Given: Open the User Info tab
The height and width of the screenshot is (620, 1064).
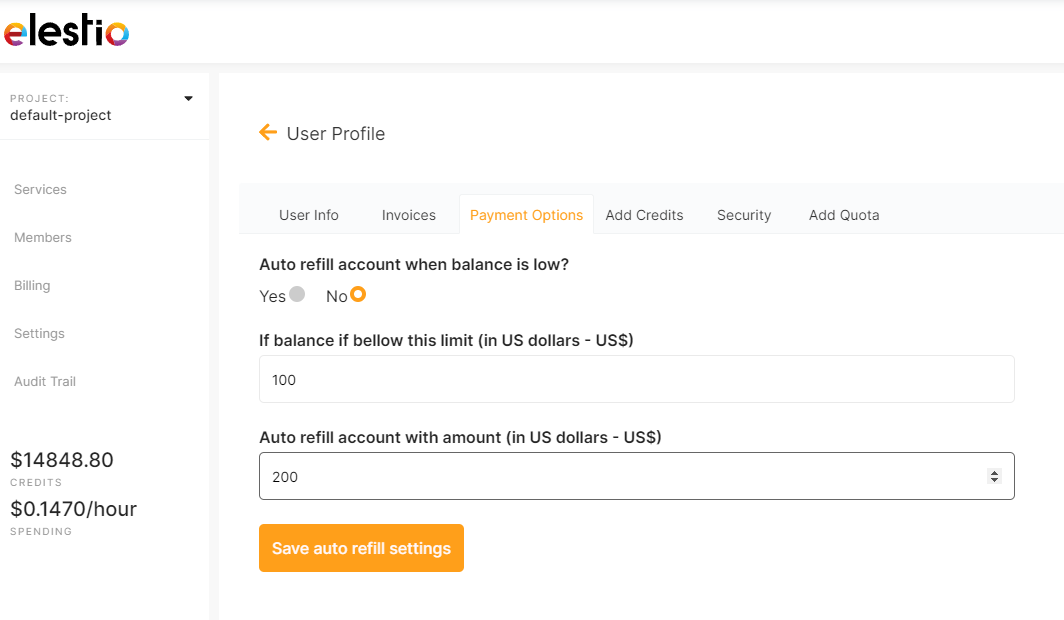Looking at the screenshot, I should point(308,215).
